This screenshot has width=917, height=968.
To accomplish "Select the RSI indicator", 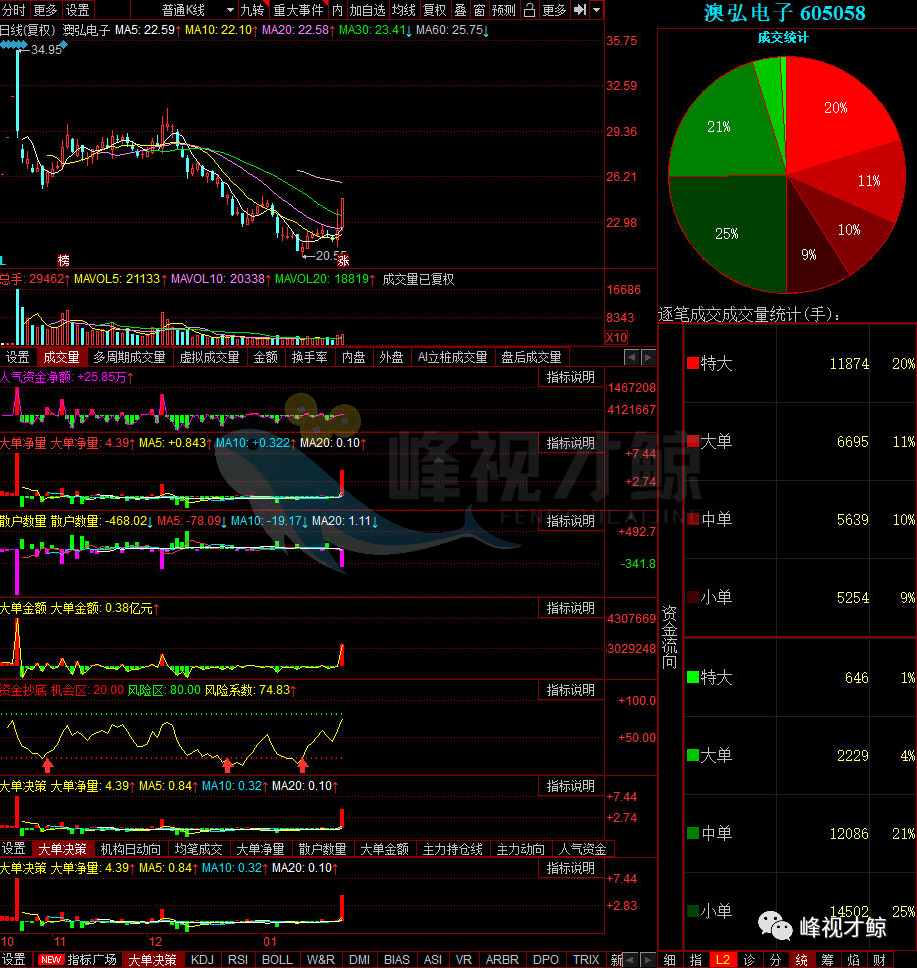I will [238, 959].
